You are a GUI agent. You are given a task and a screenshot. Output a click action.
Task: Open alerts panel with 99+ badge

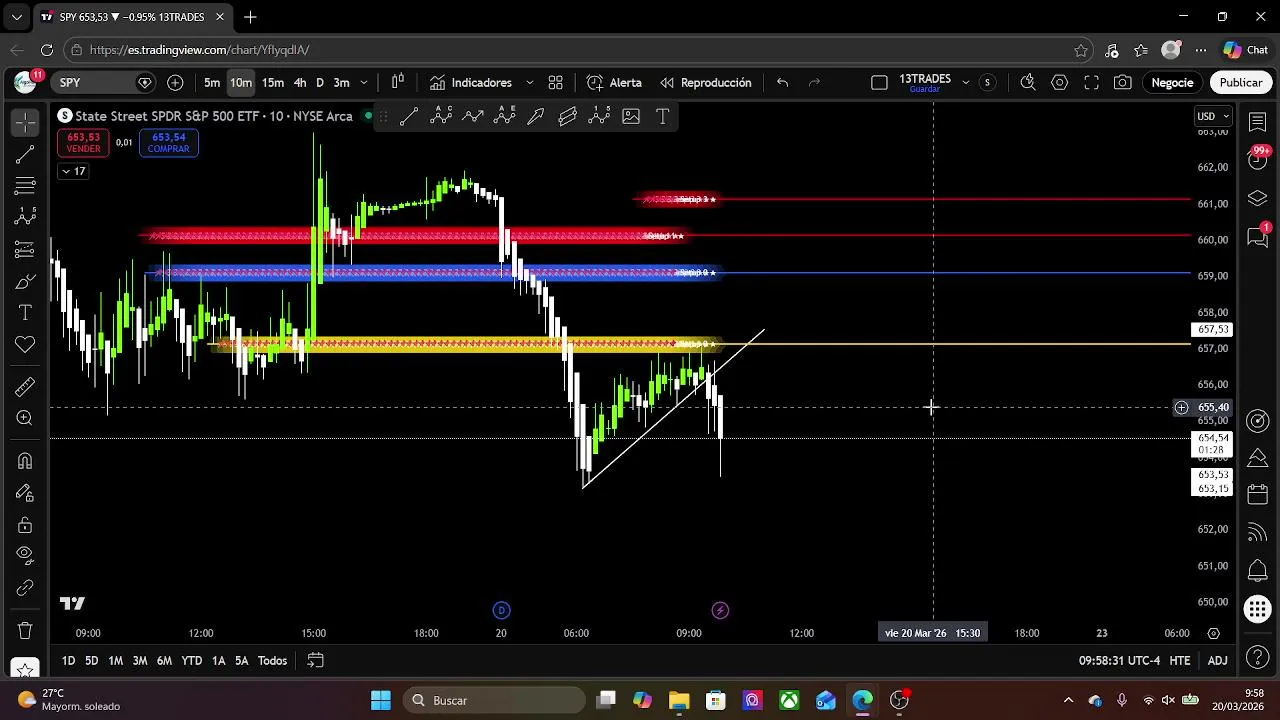coord(1258,158)
